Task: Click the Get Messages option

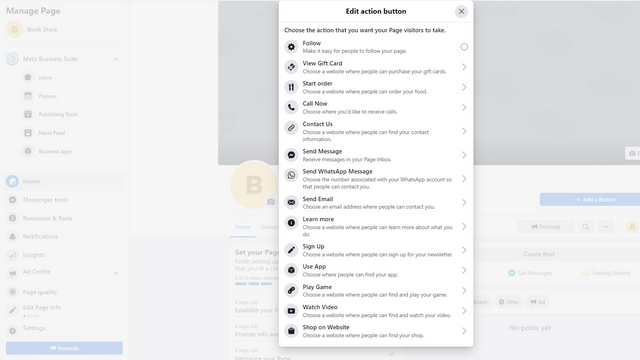Action: [x=530, y=273]
